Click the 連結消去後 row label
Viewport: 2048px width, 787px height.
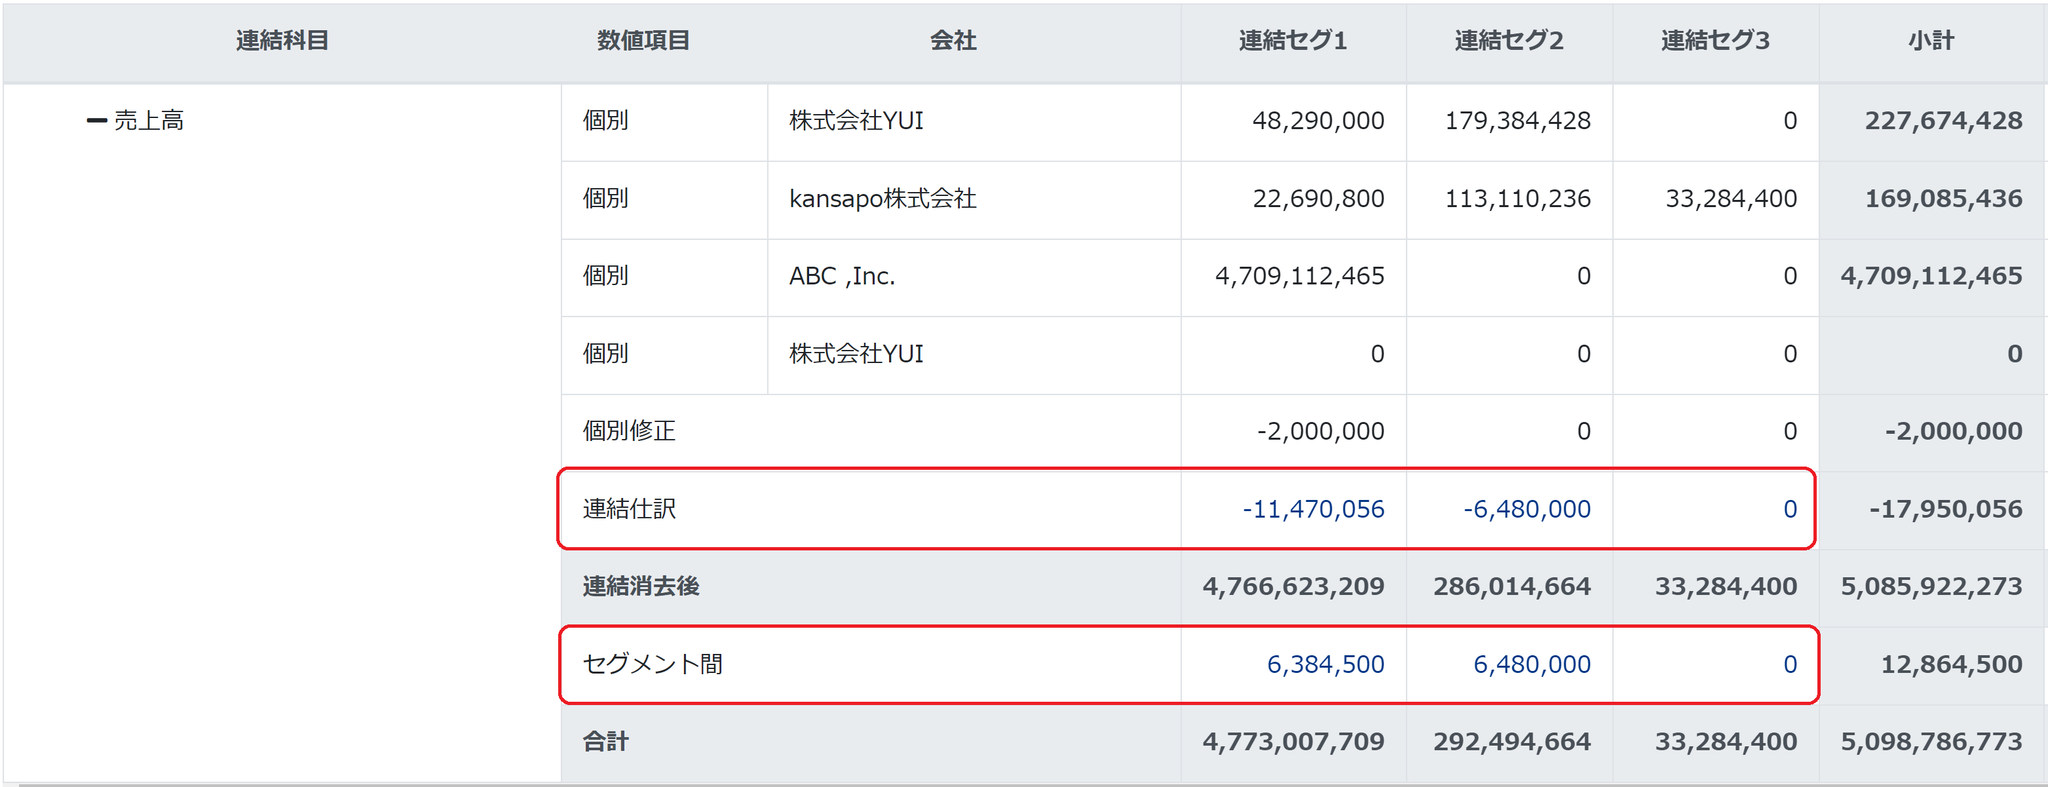click(x=641, y=586)
